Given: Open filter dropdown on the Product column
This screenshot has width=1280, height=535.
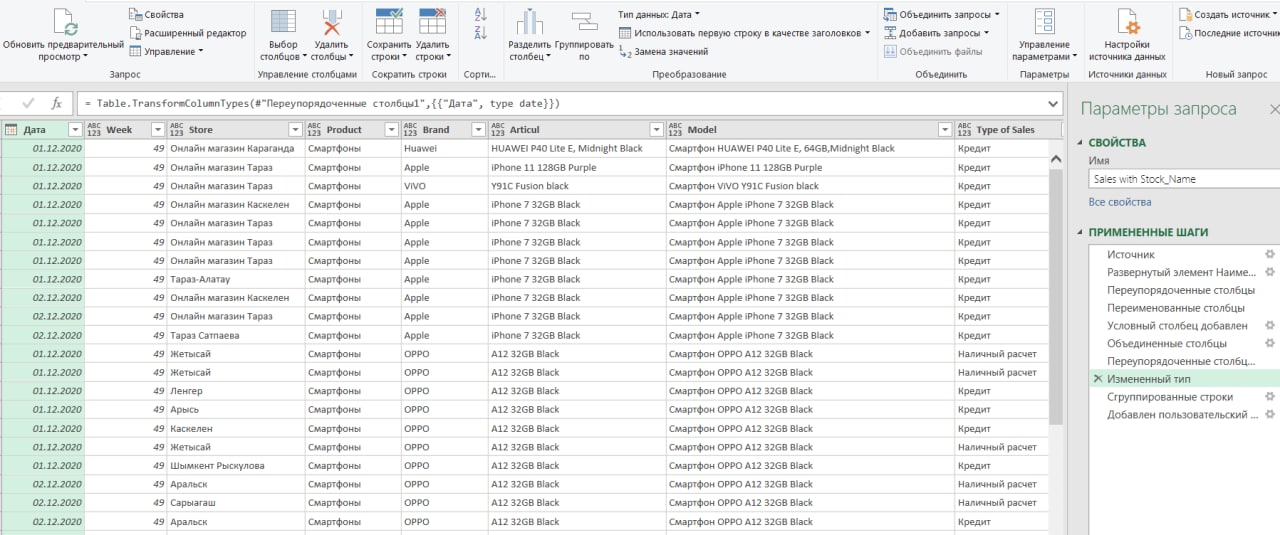Looking at the screenshot, I should coord(391,130).
